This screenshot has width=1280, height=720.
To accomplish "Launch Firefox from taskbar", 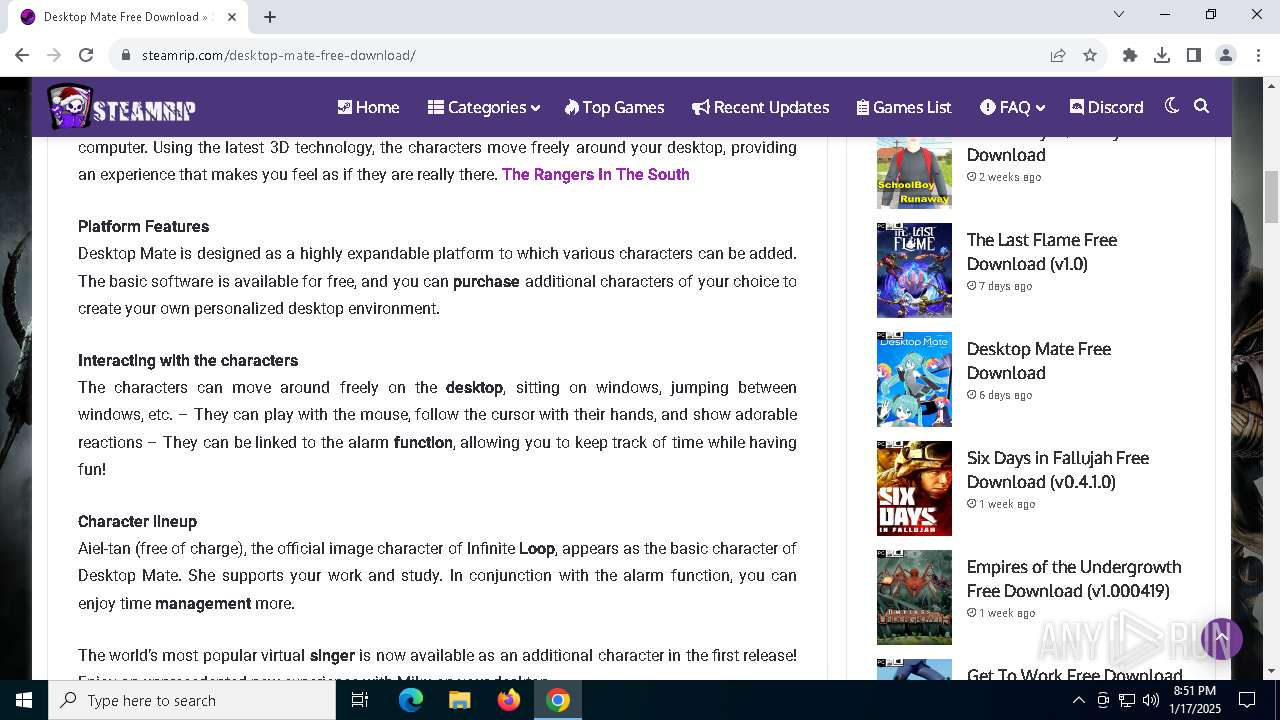I will pyautogui.click(x=509, y=700).
